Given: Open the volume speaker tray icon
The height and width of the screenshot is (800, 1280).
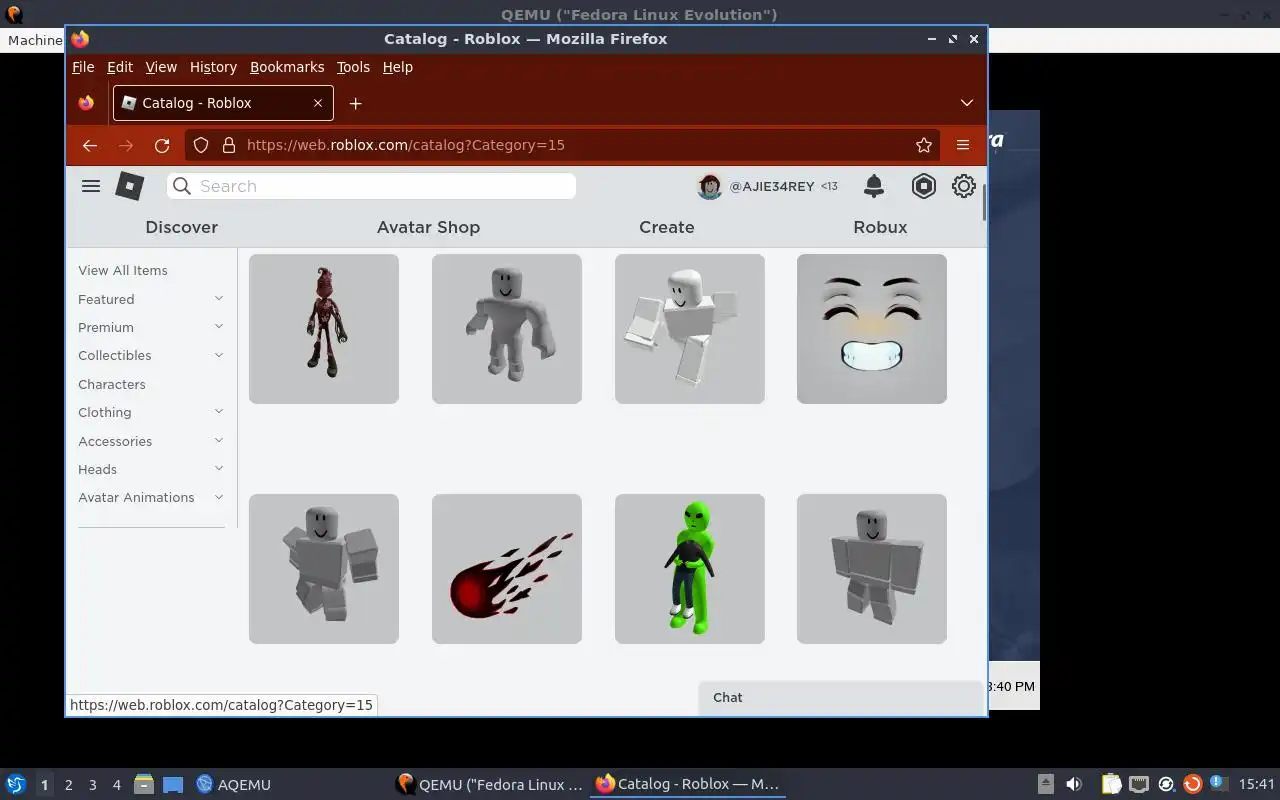Looking at the screenshot, I should 1074,784.
